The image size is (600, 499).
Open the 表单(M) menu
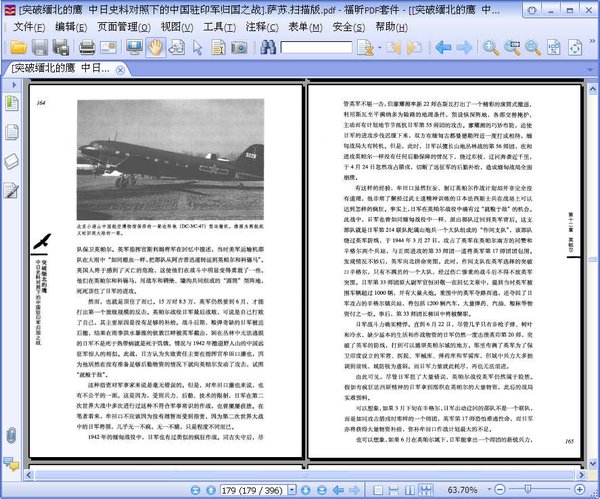click(x=305, y=27)
